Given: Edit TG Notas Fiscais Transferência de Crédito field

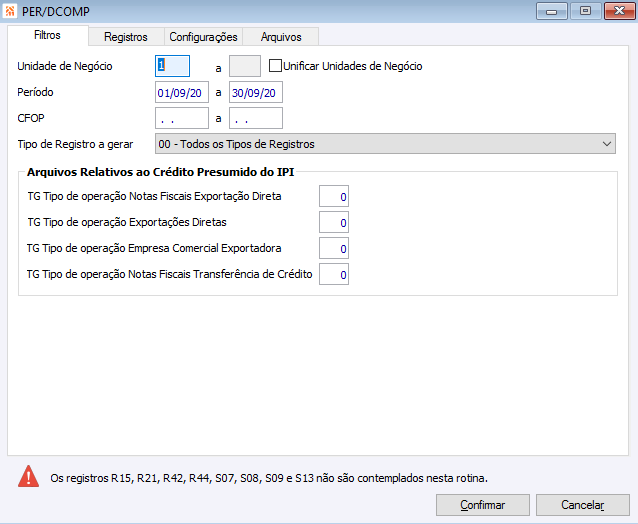Looking at the screenshot, I should [334, 274].
